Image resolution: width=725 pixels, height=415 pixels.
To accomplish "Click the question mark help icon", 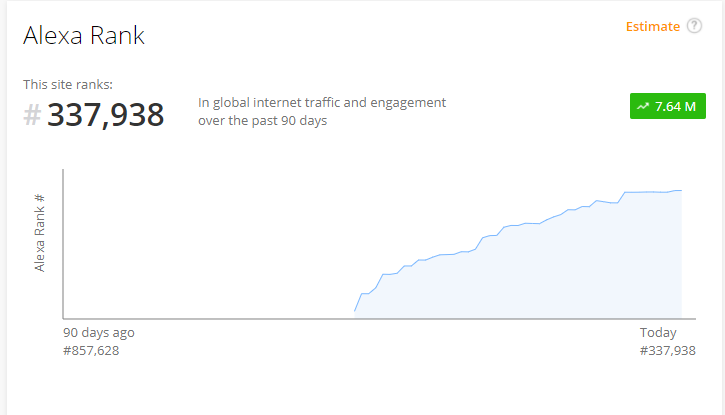I will [694, 26].
